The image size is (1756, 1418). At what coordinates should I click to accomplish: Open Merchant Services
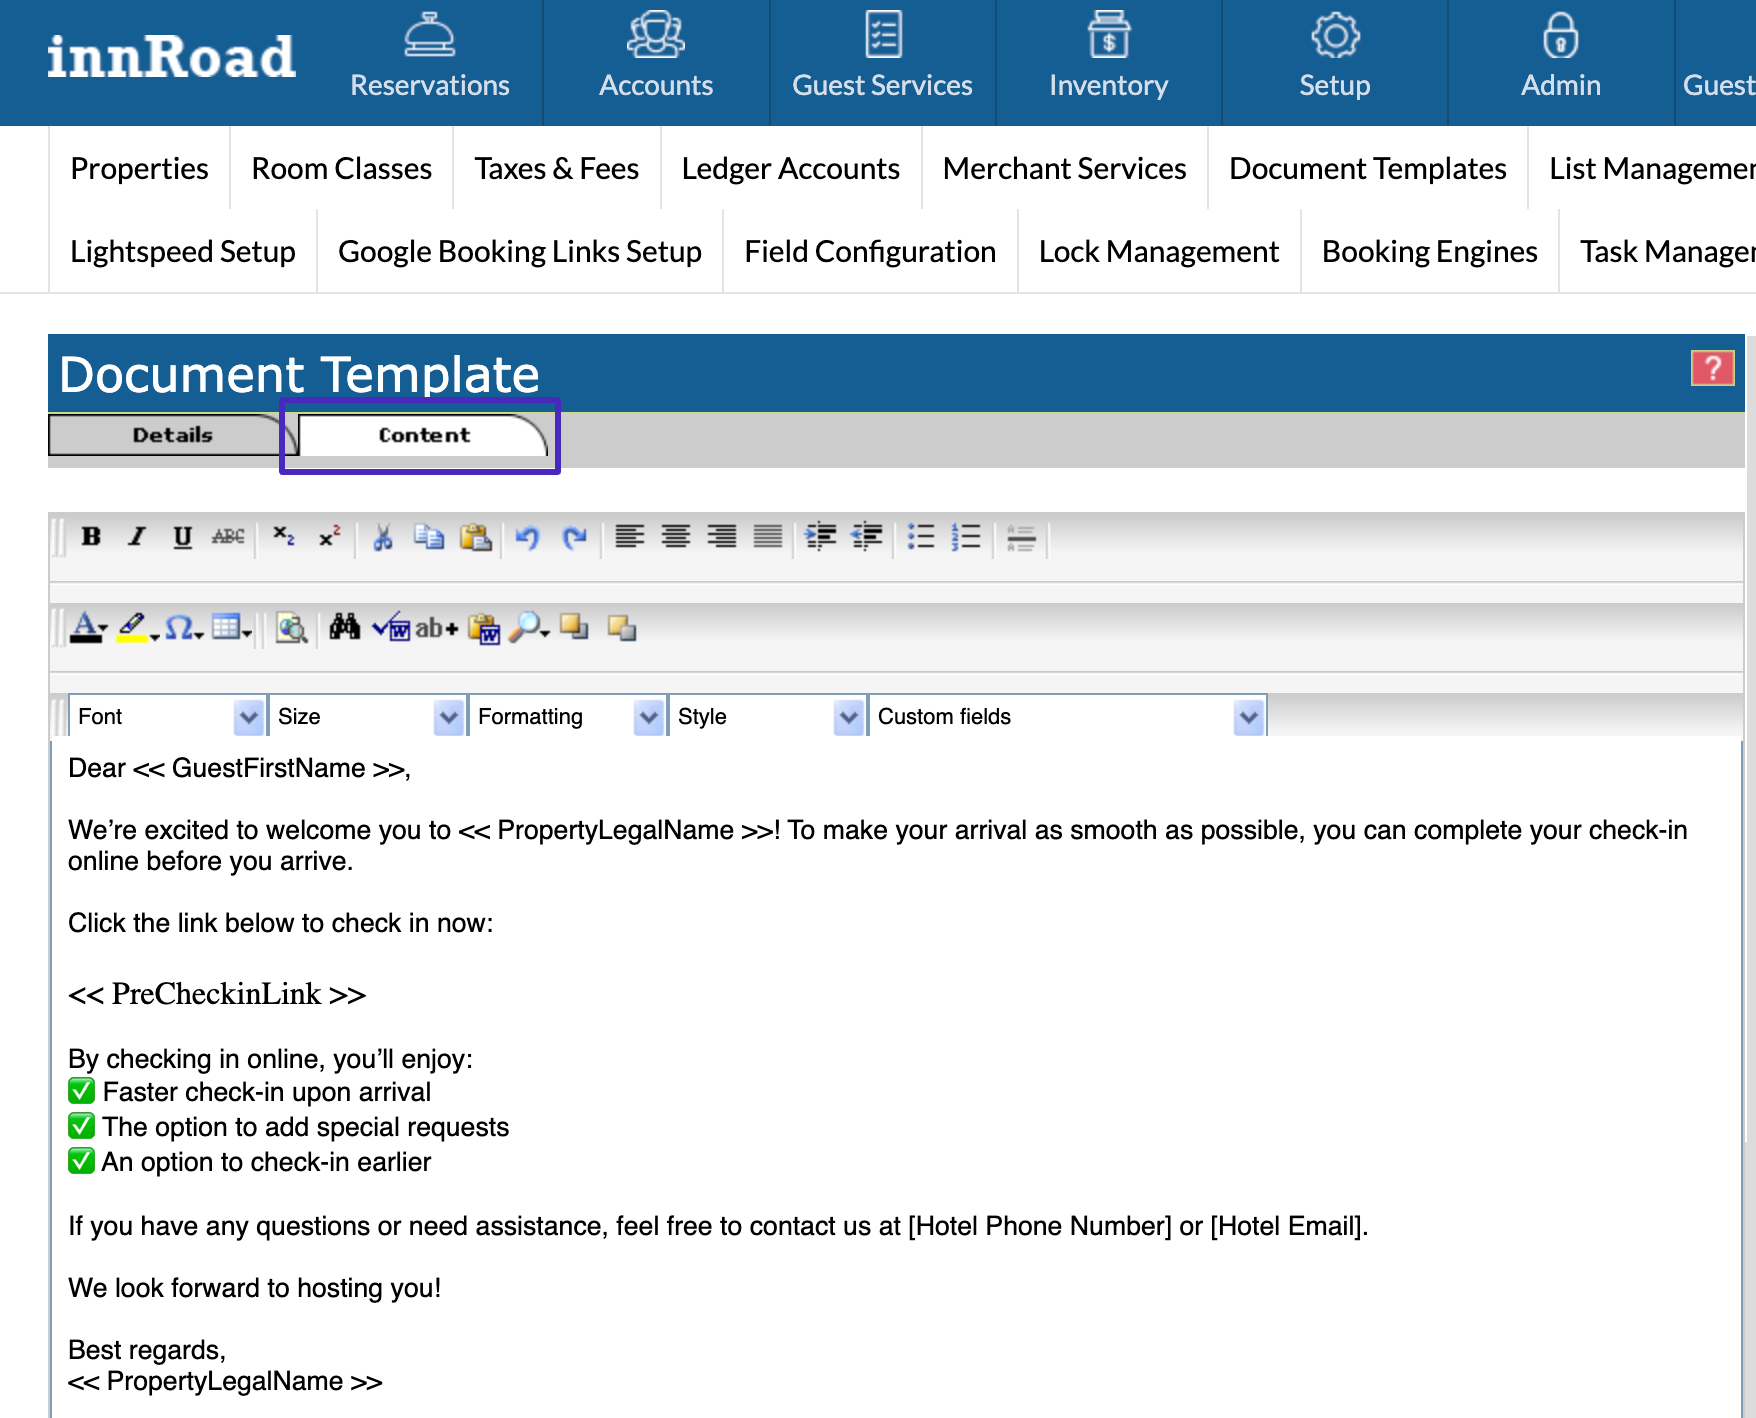1064,168
